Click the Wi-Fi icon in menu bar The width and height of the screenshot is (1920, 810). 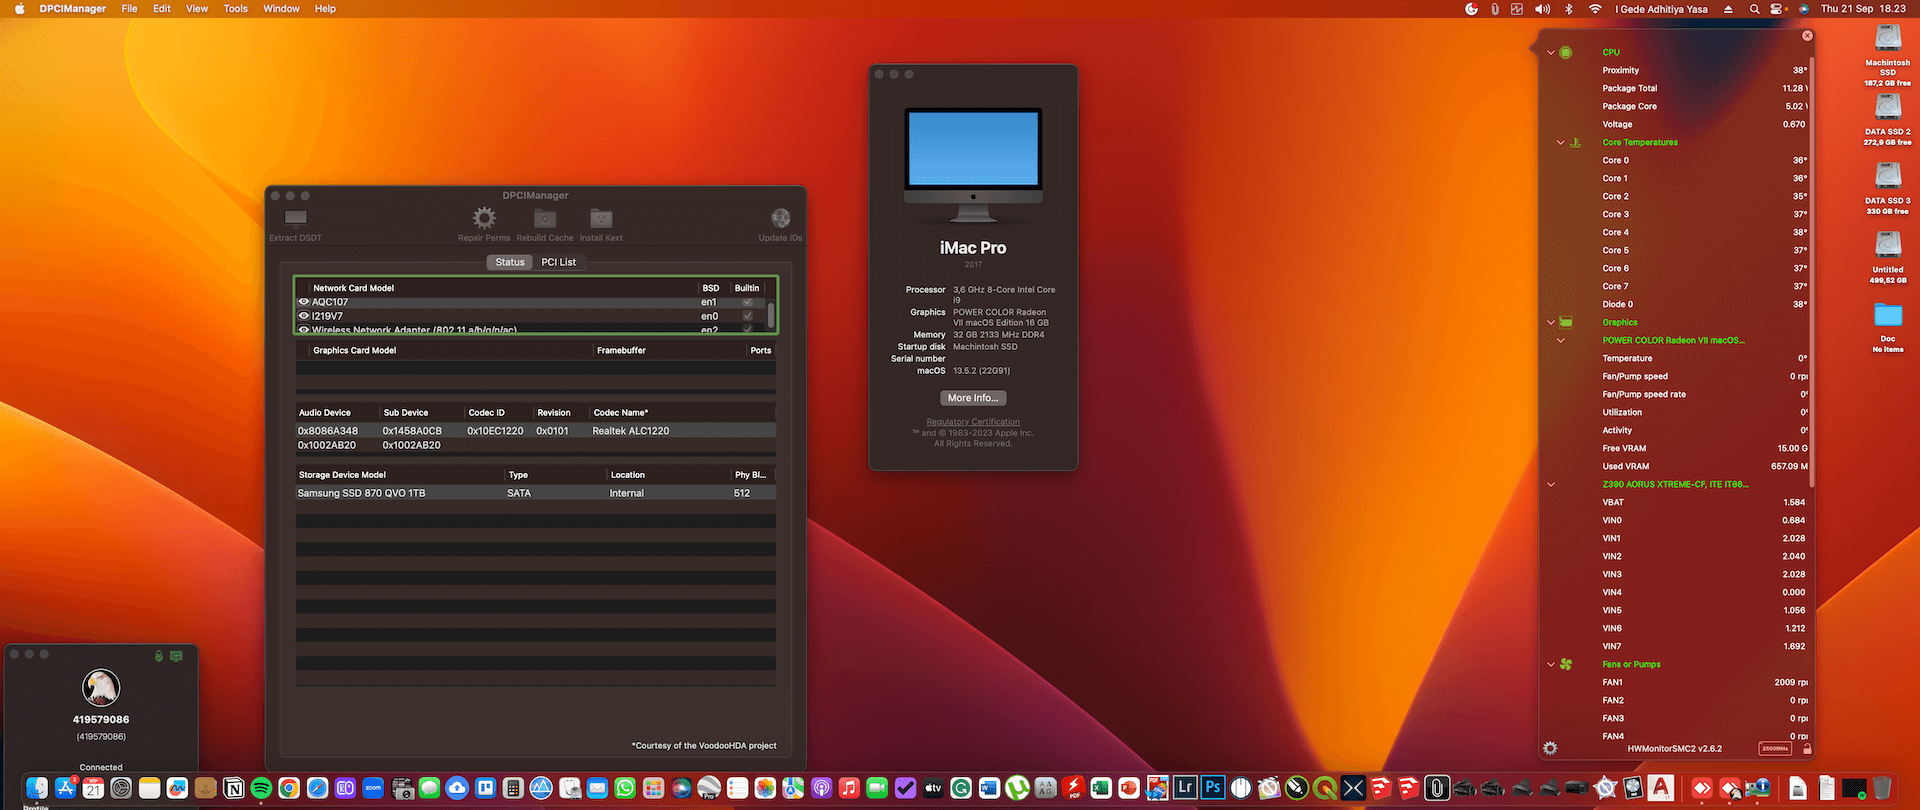tap(1595, 9)
